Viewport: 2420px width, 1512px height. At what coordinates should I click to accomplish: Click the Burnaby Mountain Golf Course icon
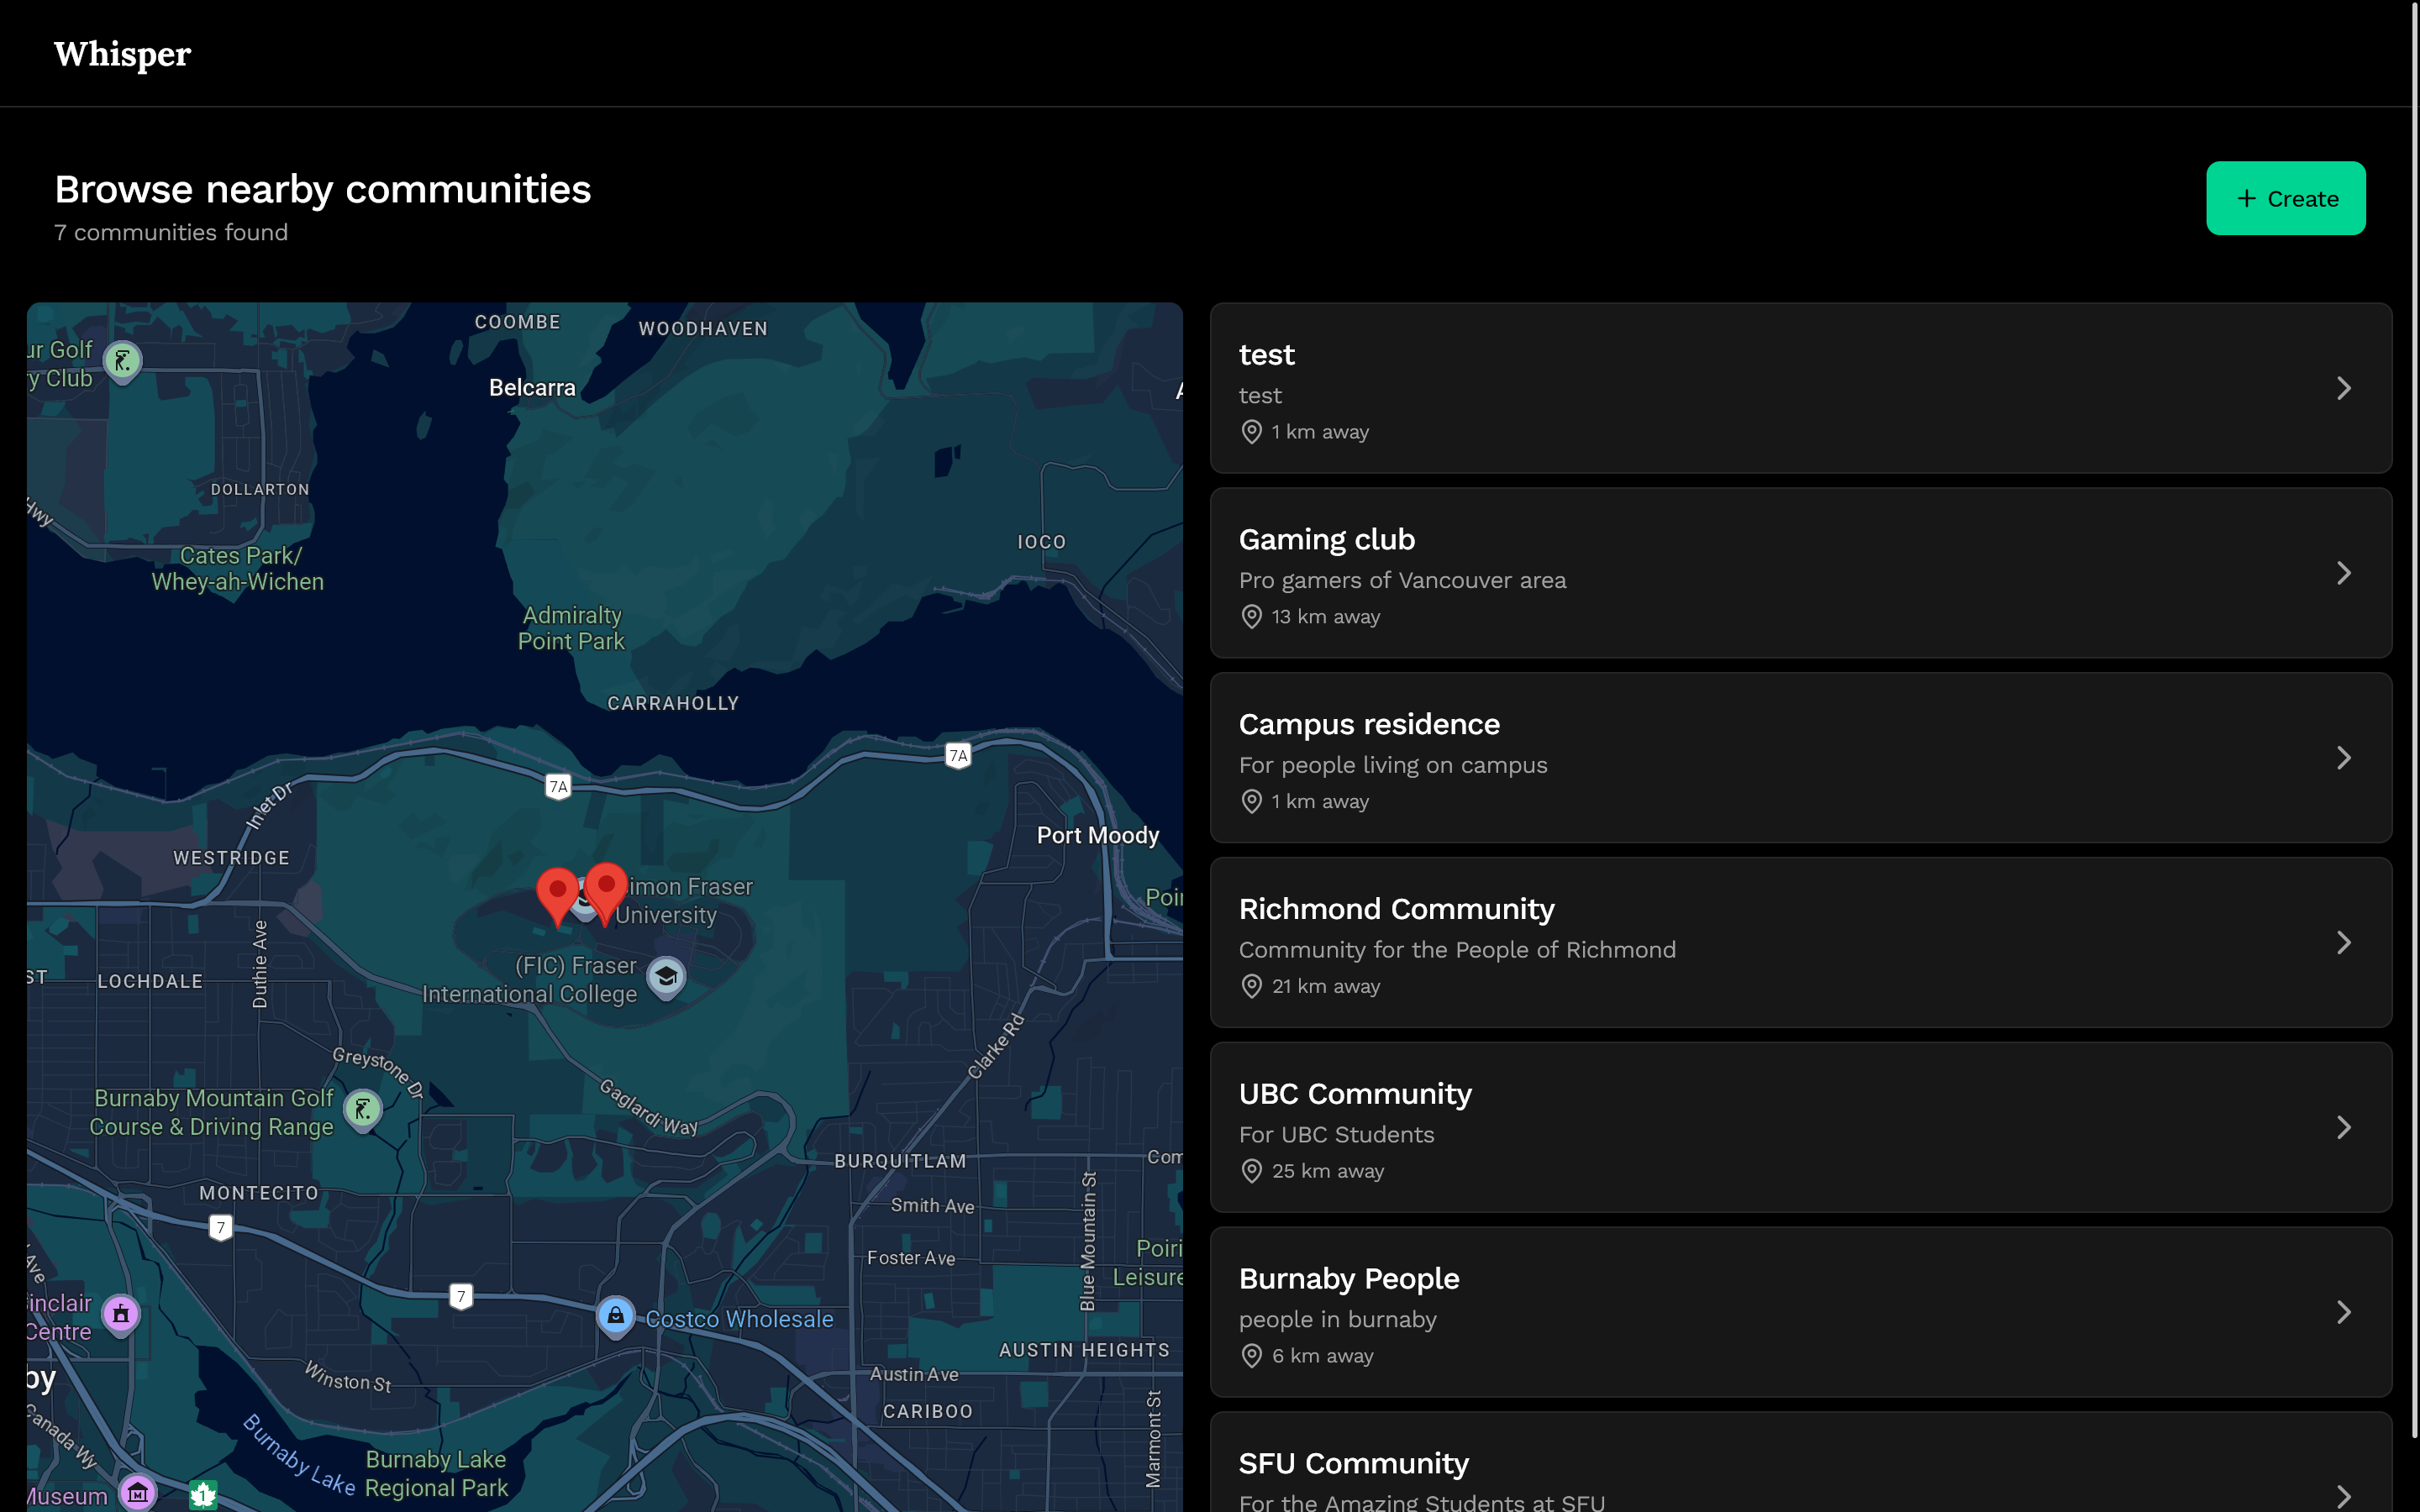pyautogui.click(x=362, y=1109)
